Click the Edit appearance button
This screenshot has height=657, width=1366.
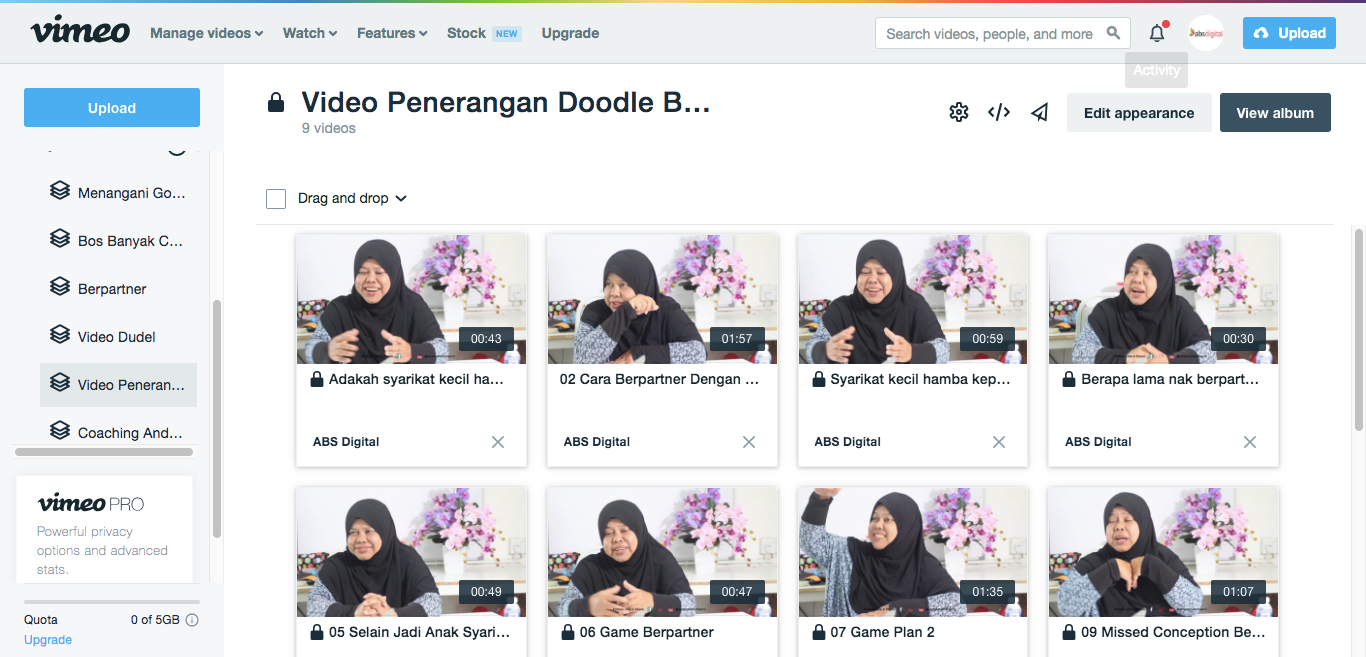[x=1139, y=113]
